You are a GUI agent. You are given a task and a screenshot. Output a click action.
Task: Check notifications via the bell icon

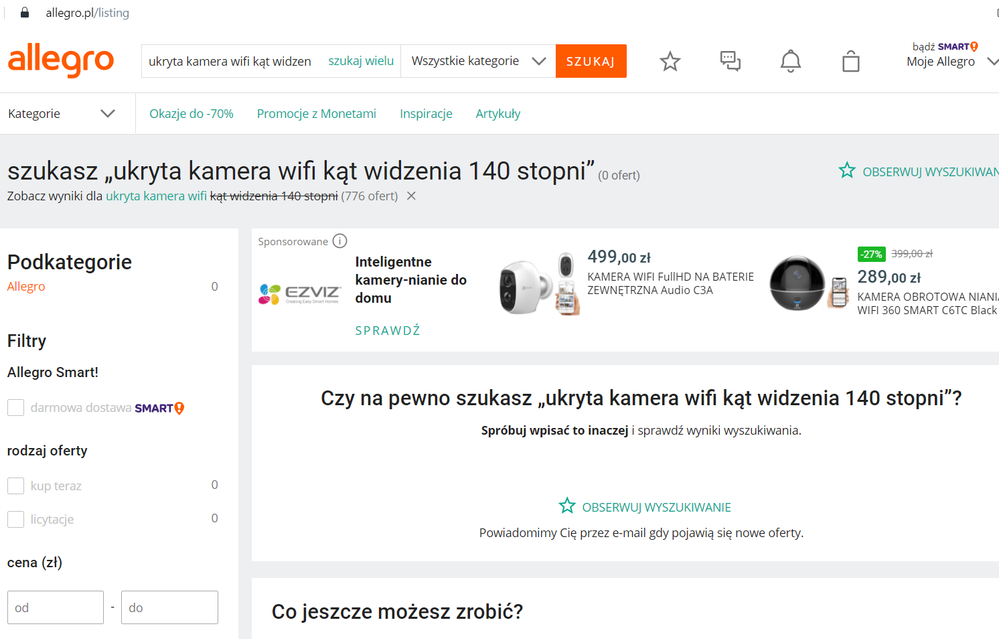point(789,61)
